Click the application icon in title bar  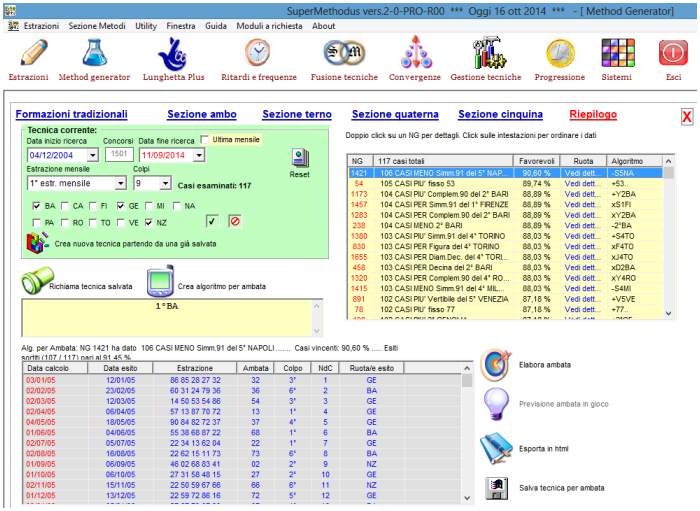coord(10,11)
